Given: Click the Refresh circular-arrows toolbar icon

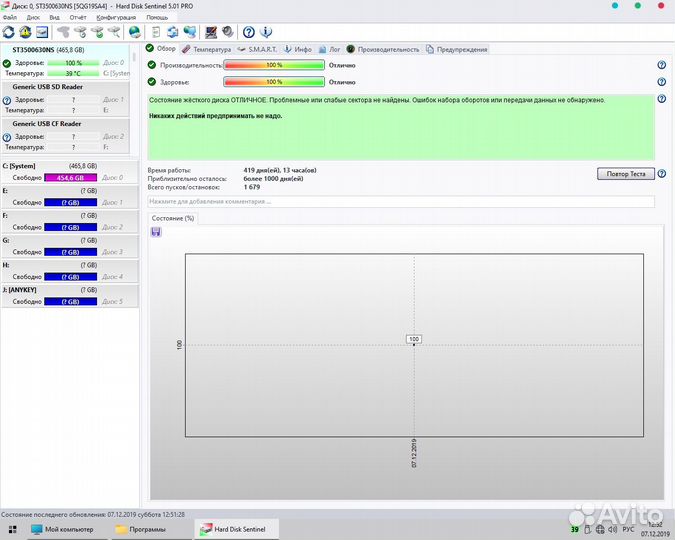Looking at the screenshot, I should point(9,32).
